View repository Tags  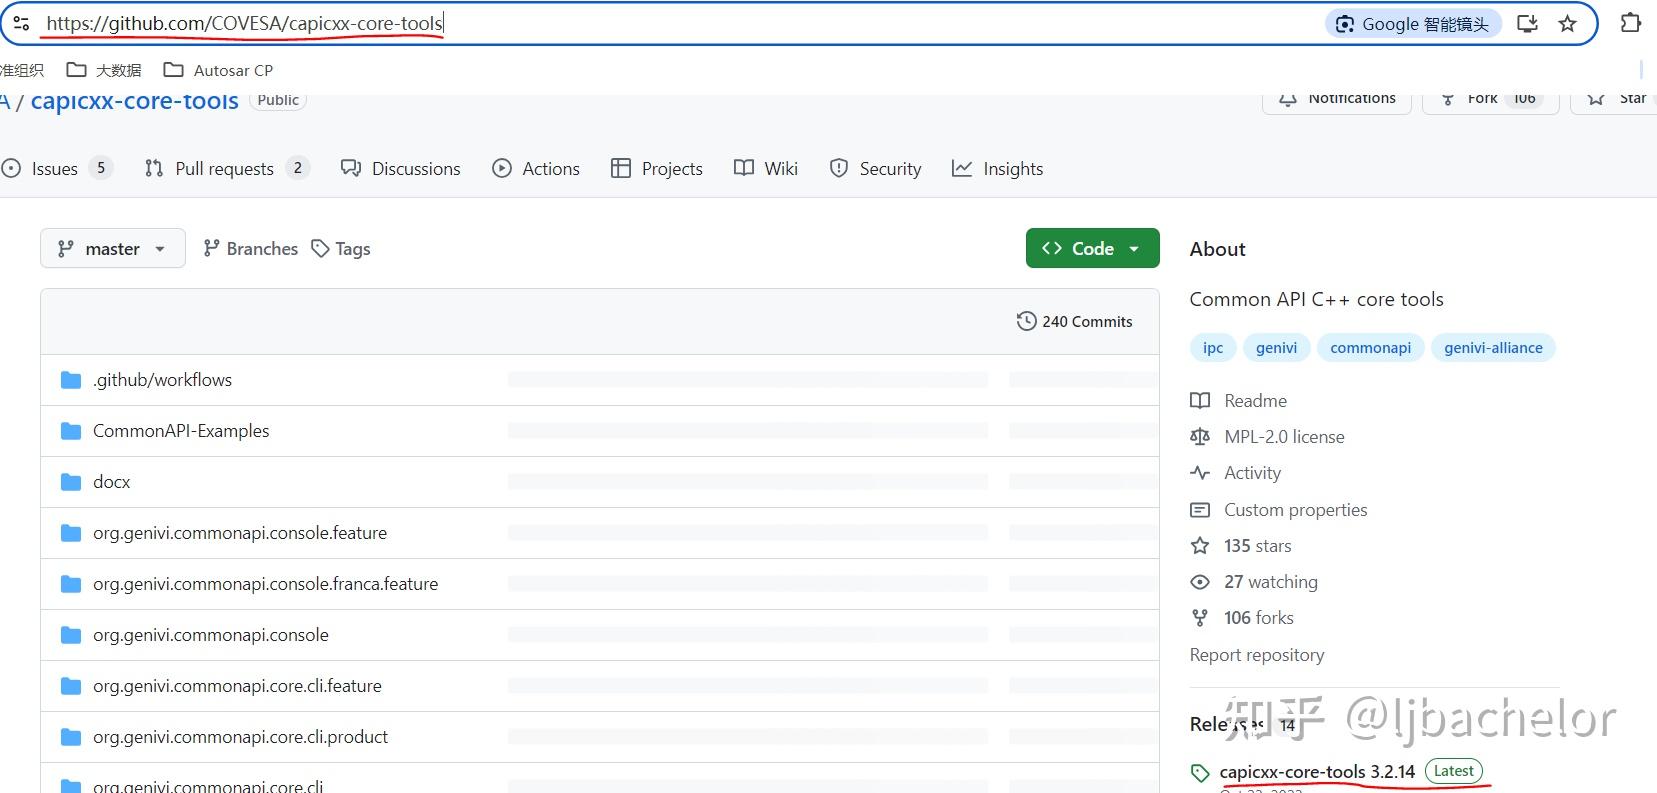[x=341, y=248]
